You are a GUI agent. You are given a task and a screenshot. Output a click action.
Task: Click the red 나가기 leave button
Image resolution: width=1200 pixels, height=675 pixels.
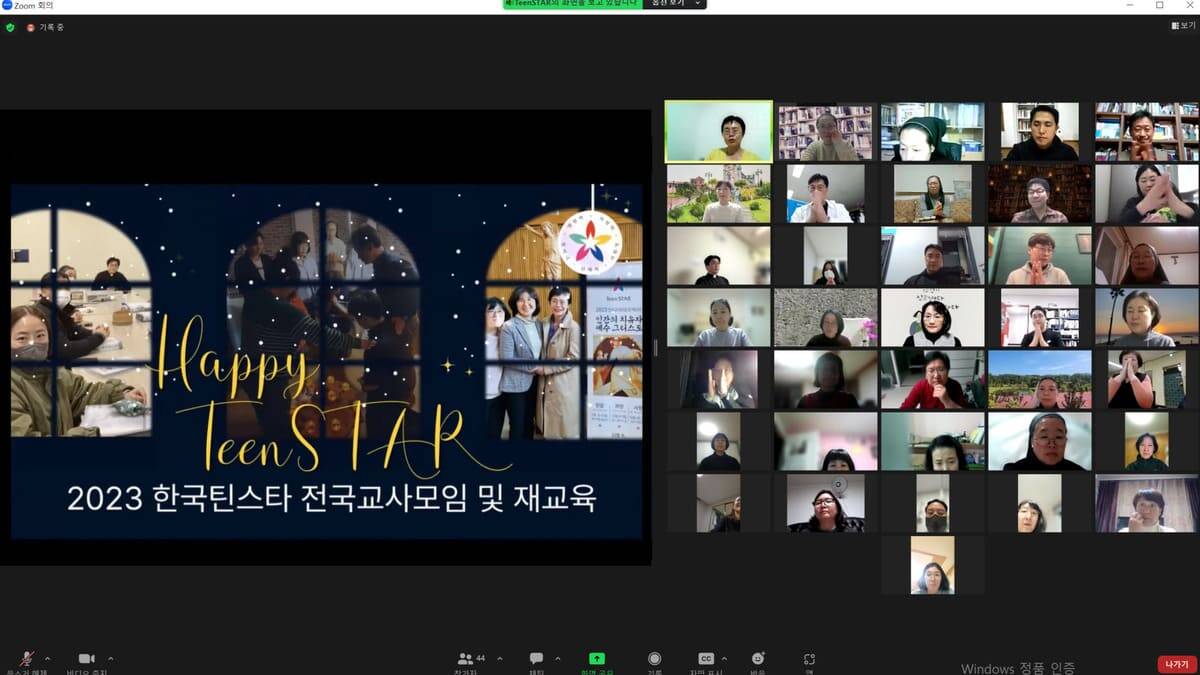click(x=1175, y=664)
